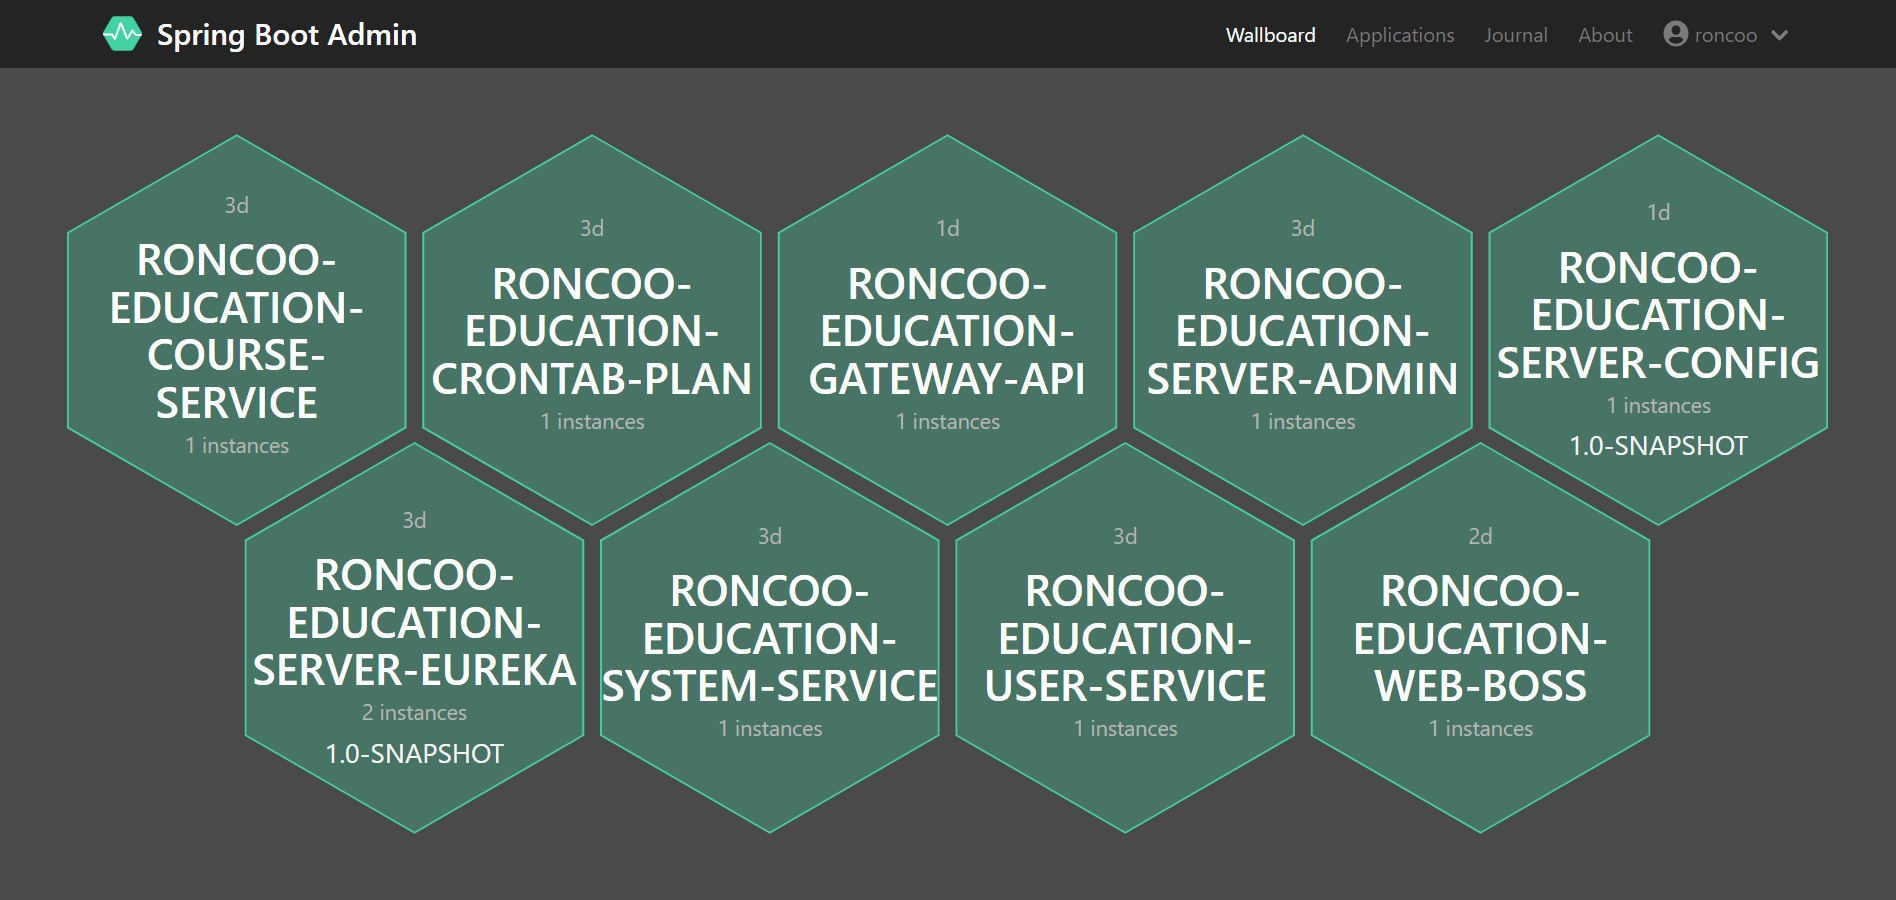Click 1.0-SNAPSHOT version under SERVER-EUREKA
Screen dimensions: 1896x900
point(414,754)
